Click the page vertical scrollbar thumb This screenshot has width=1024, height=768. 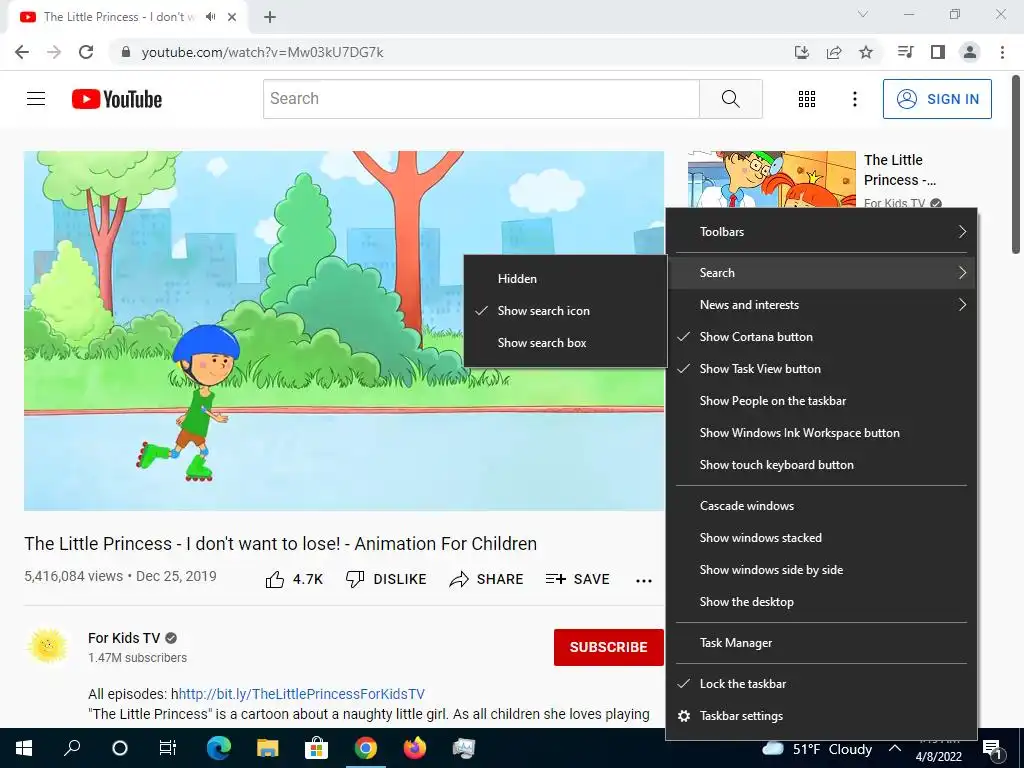click(x=1016, y=165)
